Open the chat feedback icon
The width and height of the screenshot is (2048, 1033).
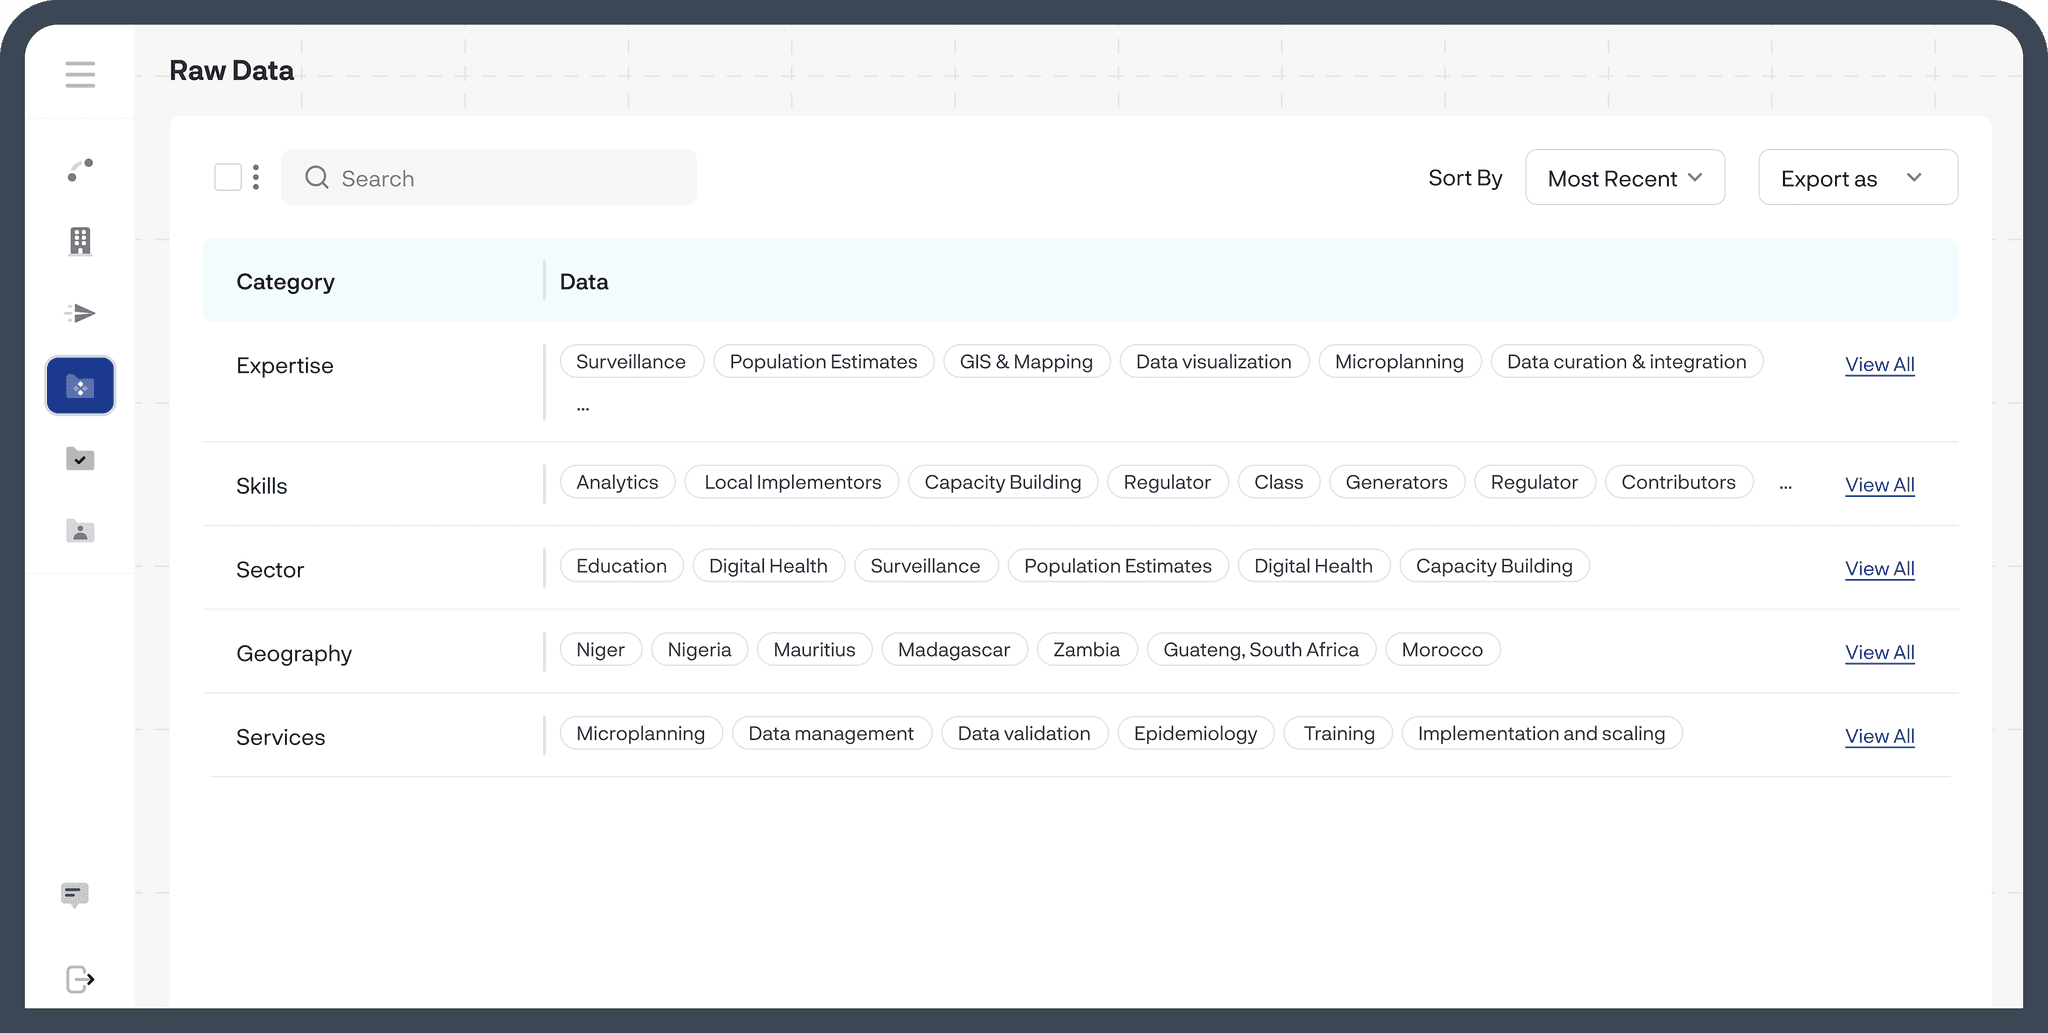coord(75,895)
